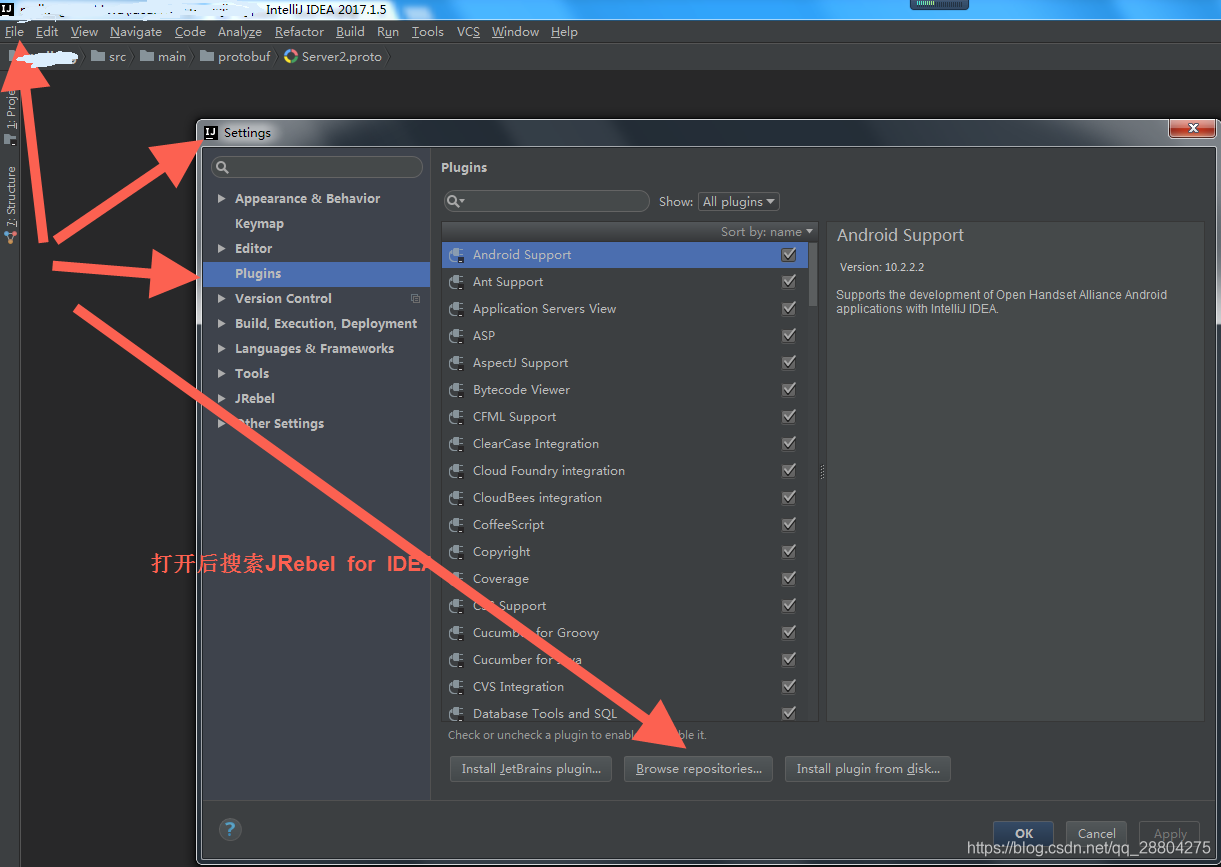Open the Build menu

click(350, 32)
